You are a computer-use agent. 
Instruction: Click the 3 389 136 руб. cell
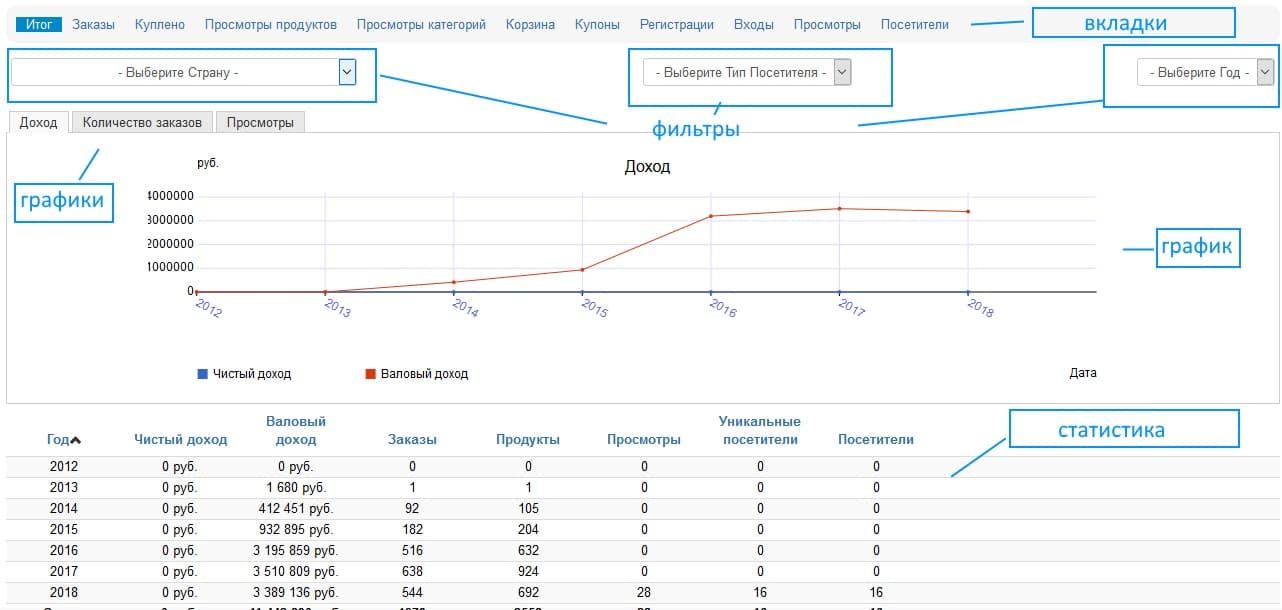click(x=297, y=592)
